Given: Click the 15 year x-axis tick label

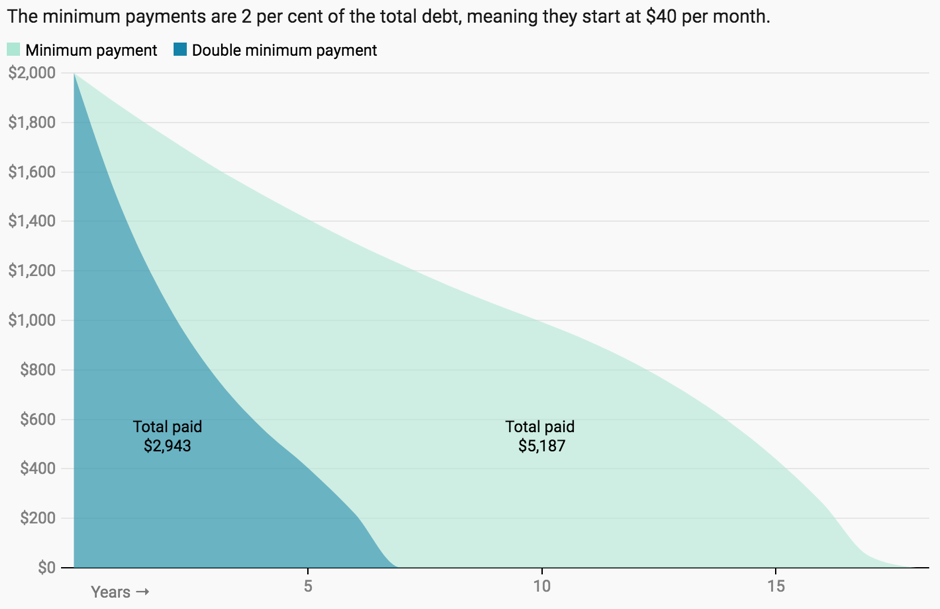Looking at the screenshot, I should tap(775, 586).
